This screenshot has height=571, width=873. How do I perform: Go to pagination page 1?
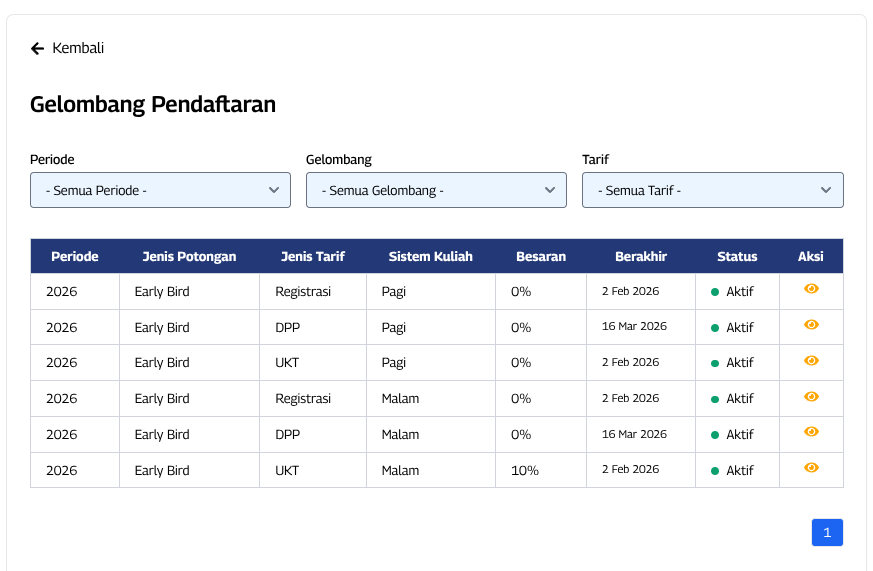(x=827, y=533)
